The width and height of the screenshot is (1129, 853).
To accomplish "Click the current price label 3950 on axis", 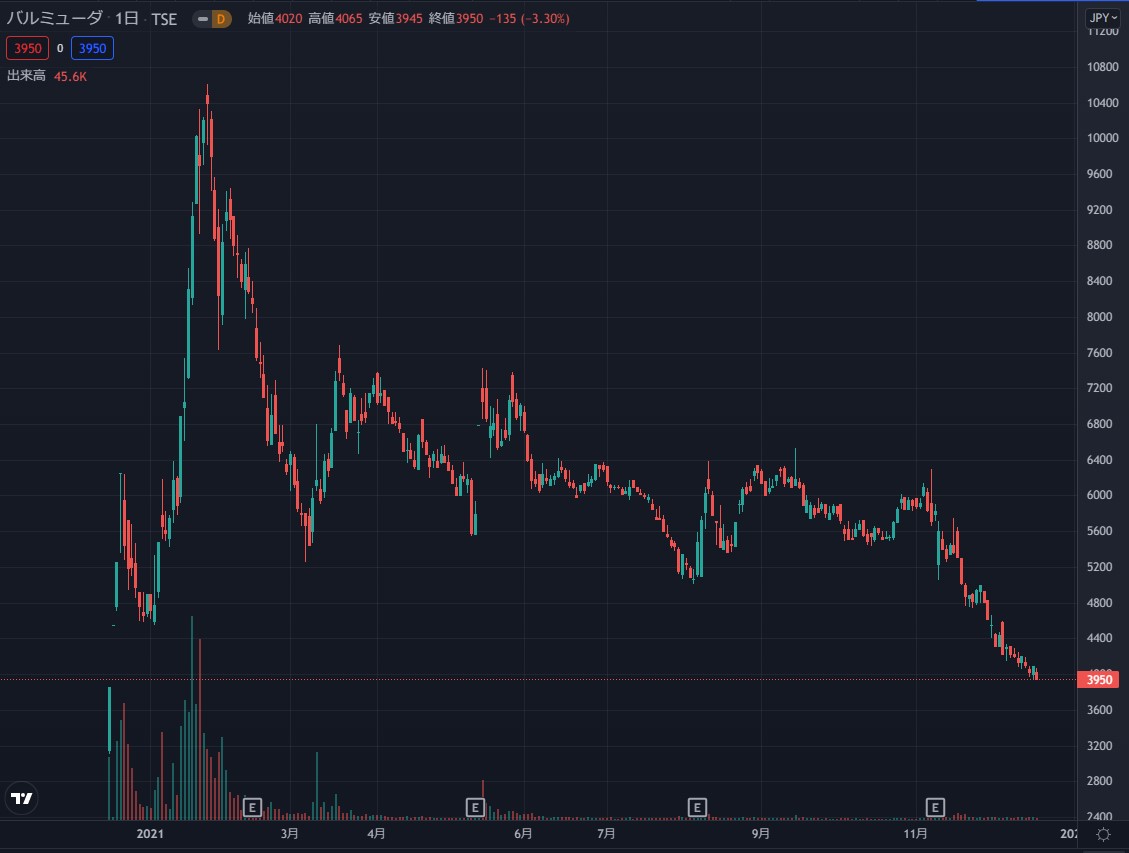I will 1098,680.
